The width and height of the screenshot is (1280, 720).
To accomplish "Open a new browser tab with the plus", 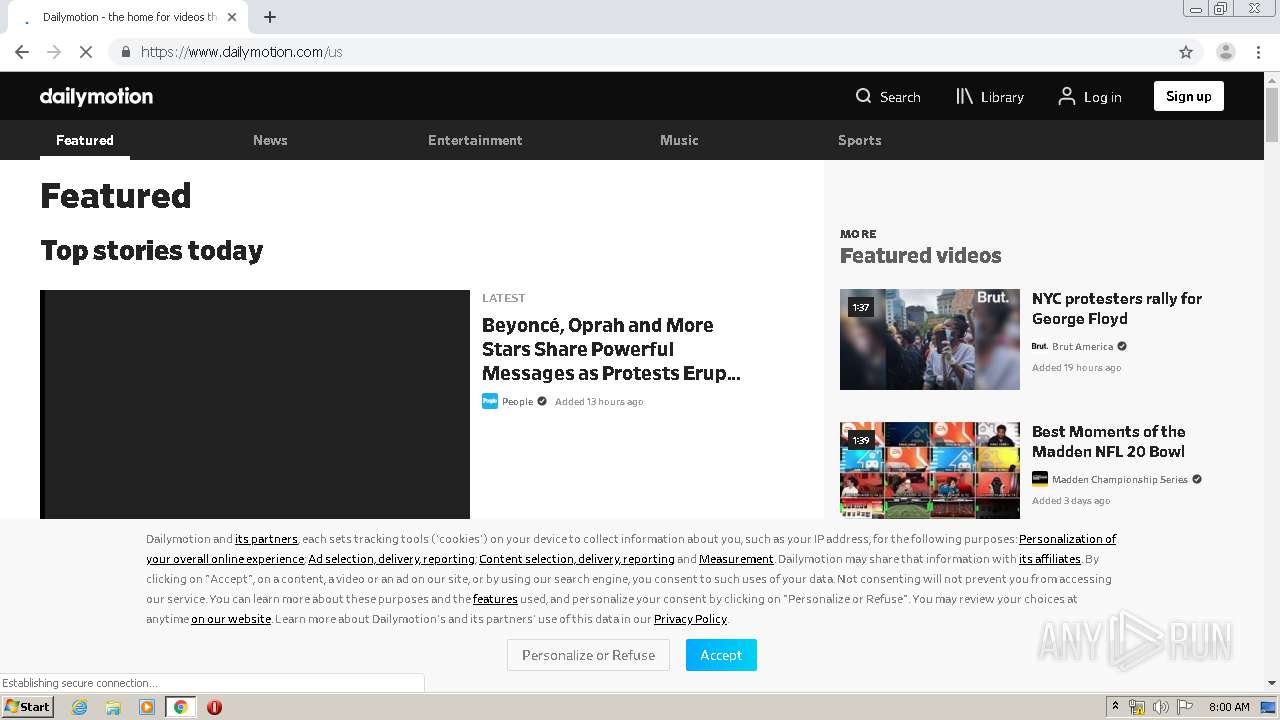I will (270, 17).
